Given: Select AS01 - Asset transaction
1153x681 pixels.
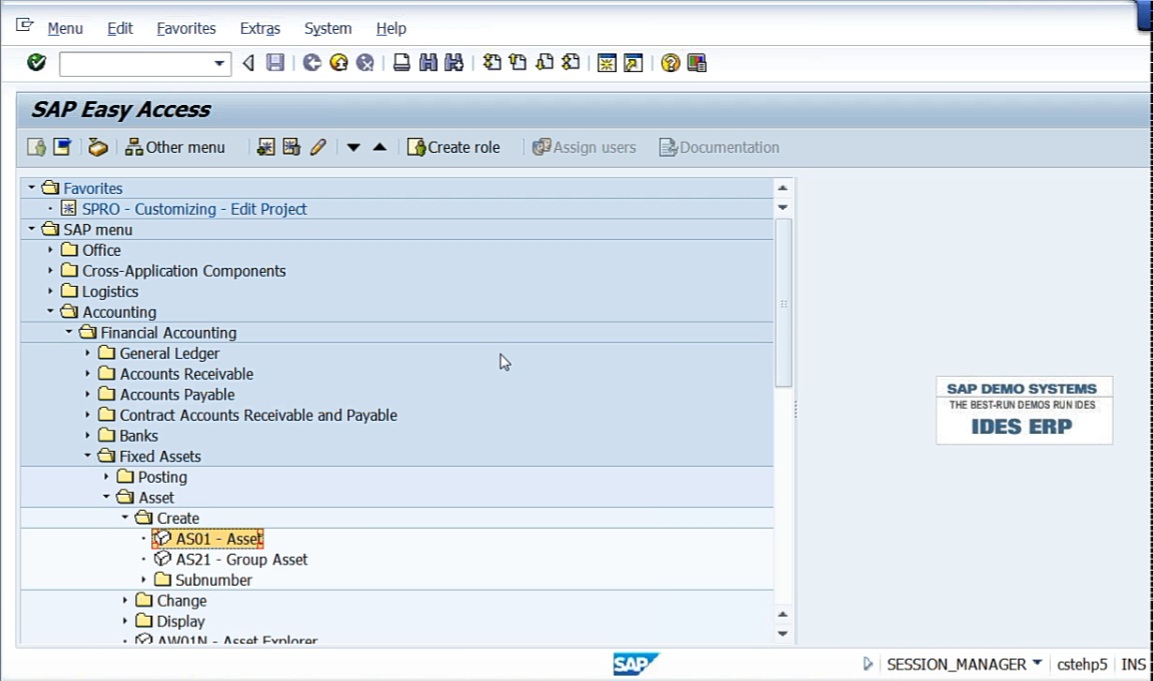Looking at the screenshot, I should 219,539.
